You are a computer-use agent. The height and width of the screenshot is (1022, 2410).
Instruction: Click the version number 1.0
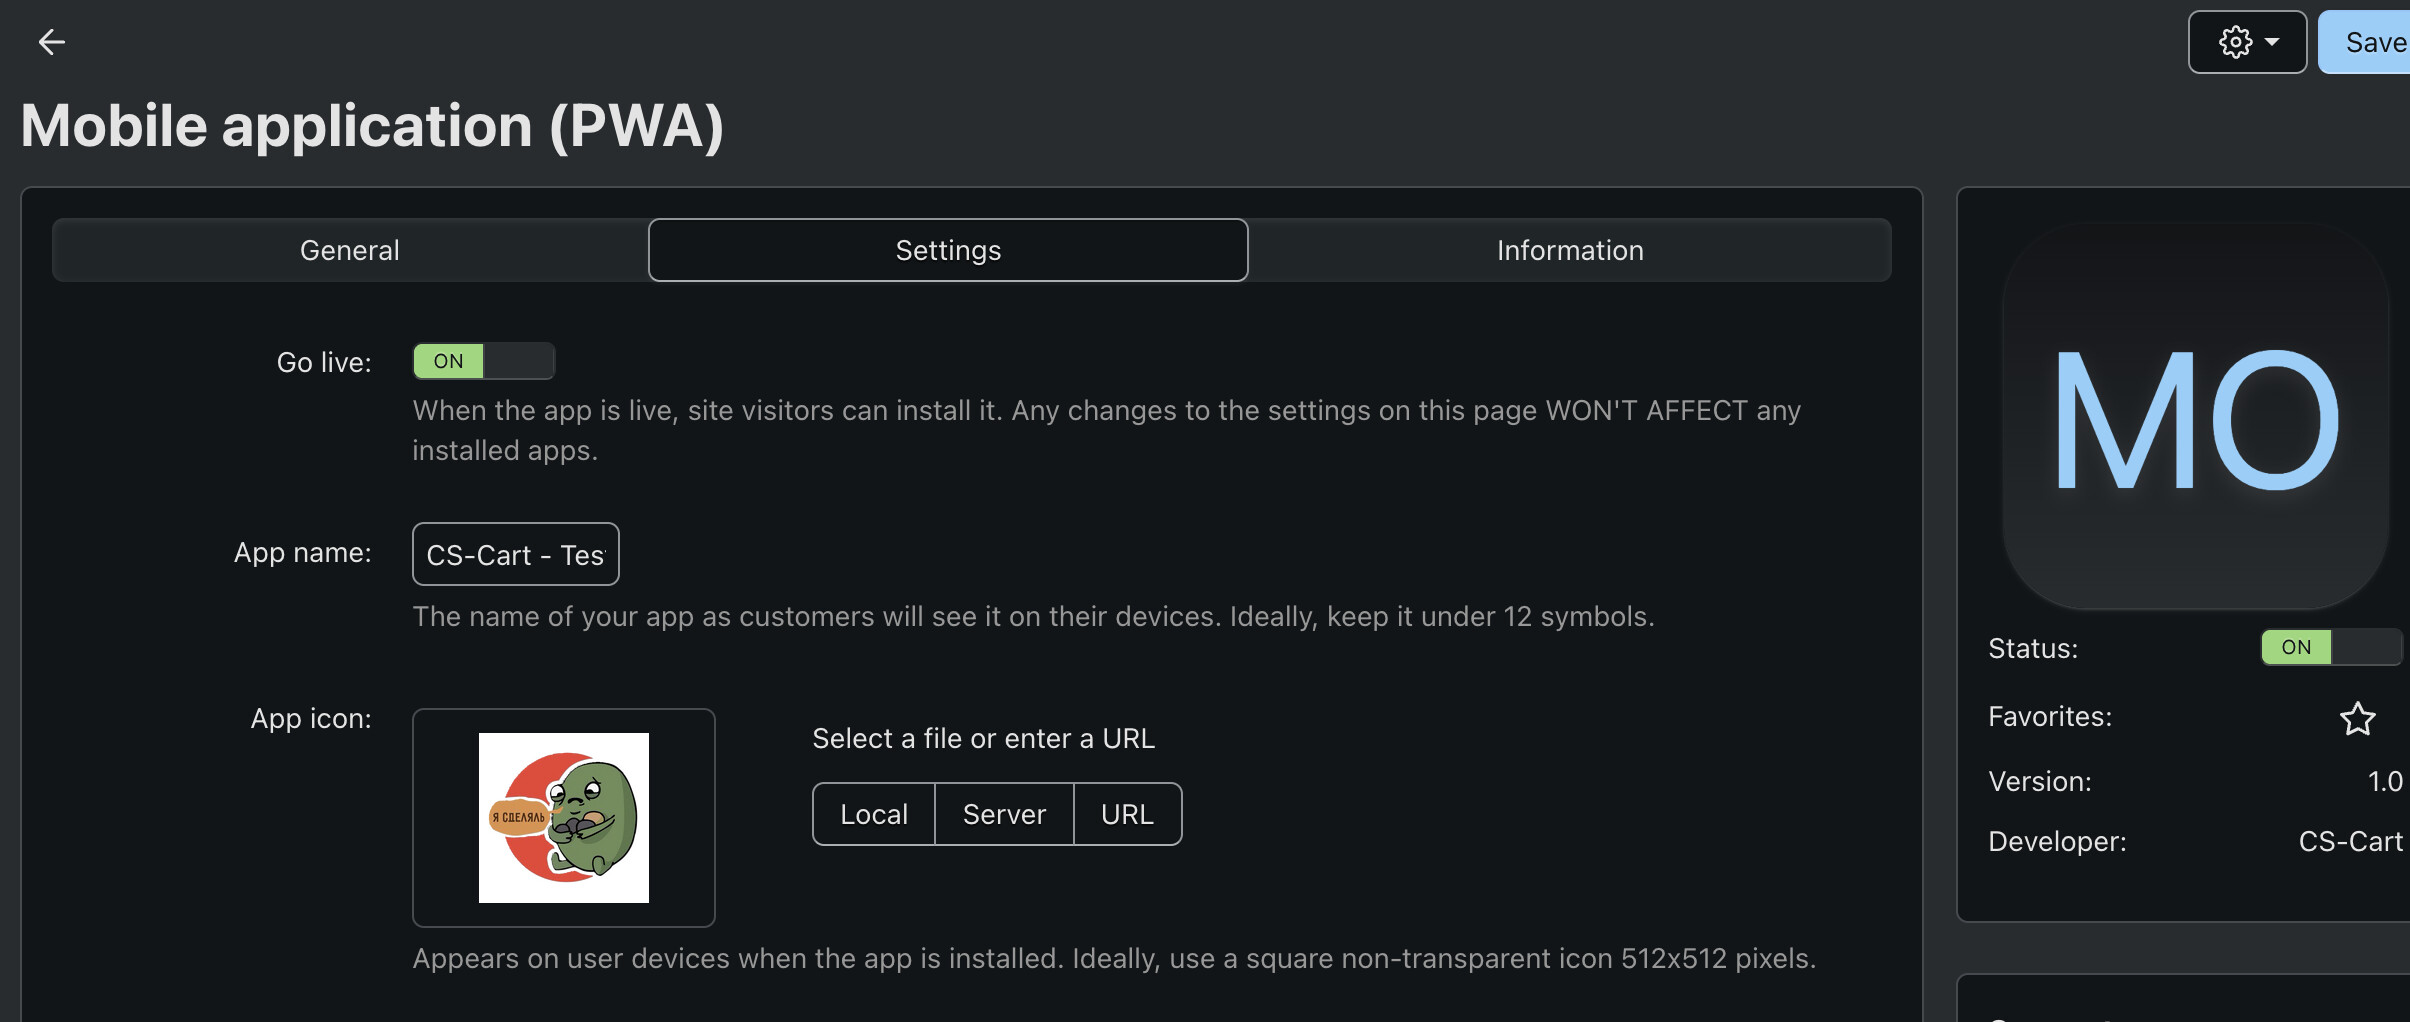pos(2385,782)
